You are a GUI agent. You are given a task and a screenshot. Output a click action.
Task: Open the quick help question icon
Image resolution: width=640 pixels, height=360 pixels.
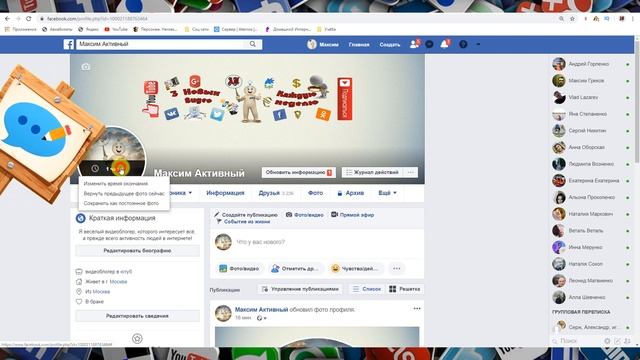click(x=463, y=44)
